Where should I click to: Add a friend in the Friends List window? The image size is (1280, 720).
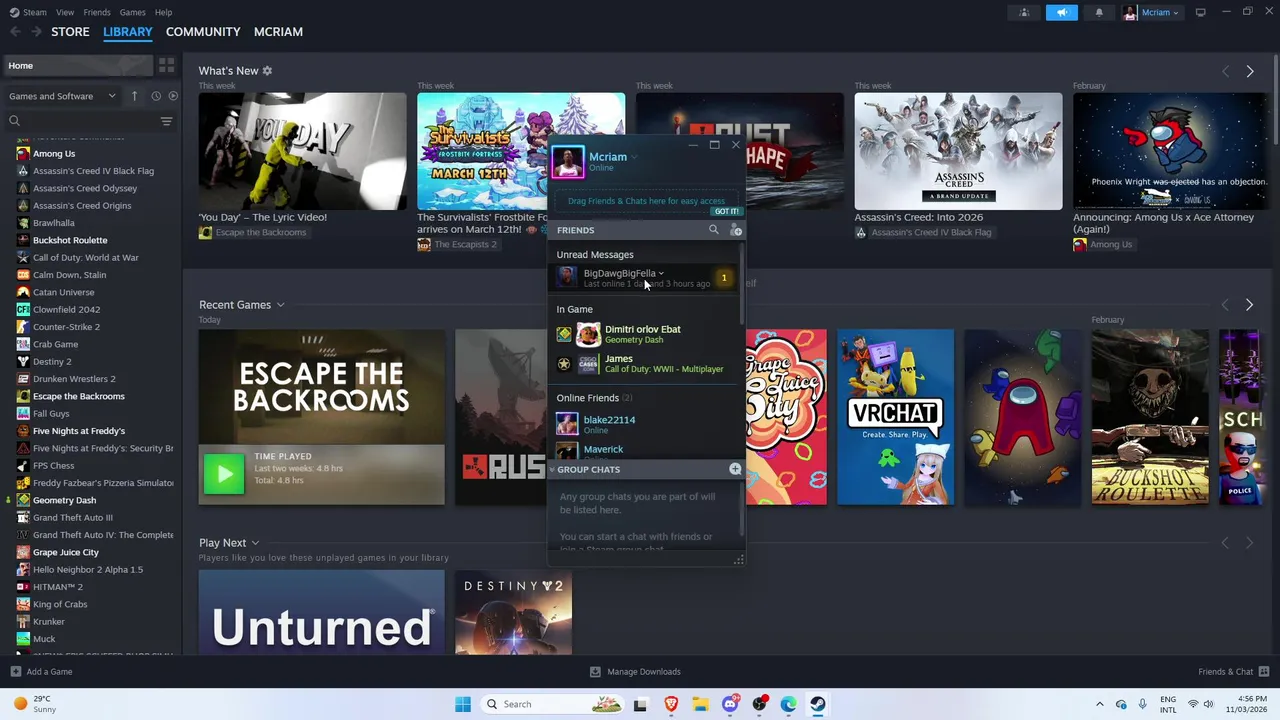(x=736, y=230)
